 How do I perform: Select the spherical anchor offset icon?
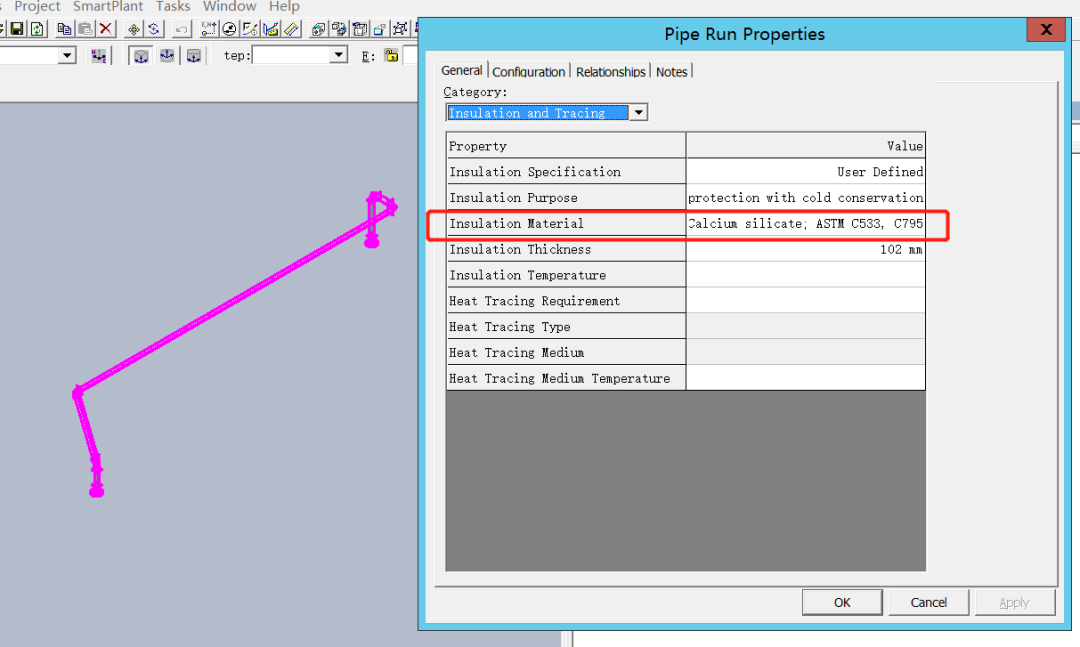[x=167, y=55]
